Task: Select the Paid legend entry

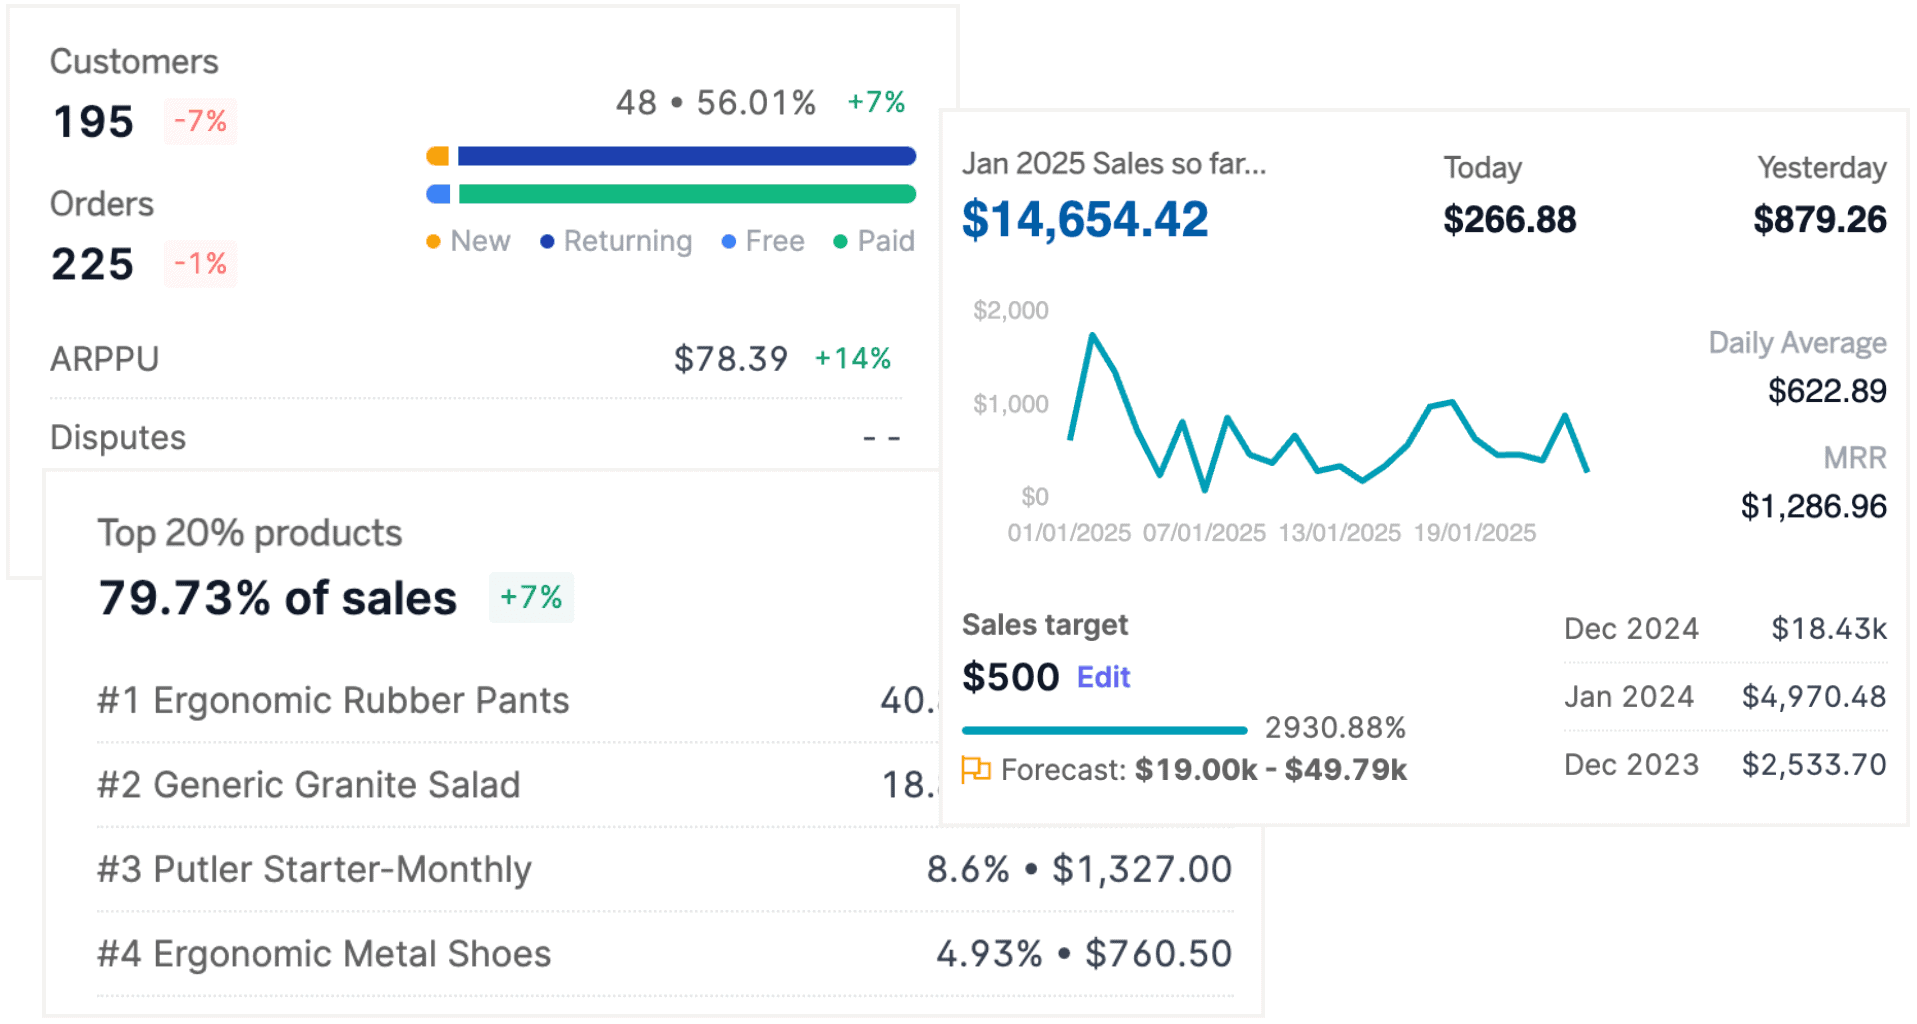Action: pos(874,241)
